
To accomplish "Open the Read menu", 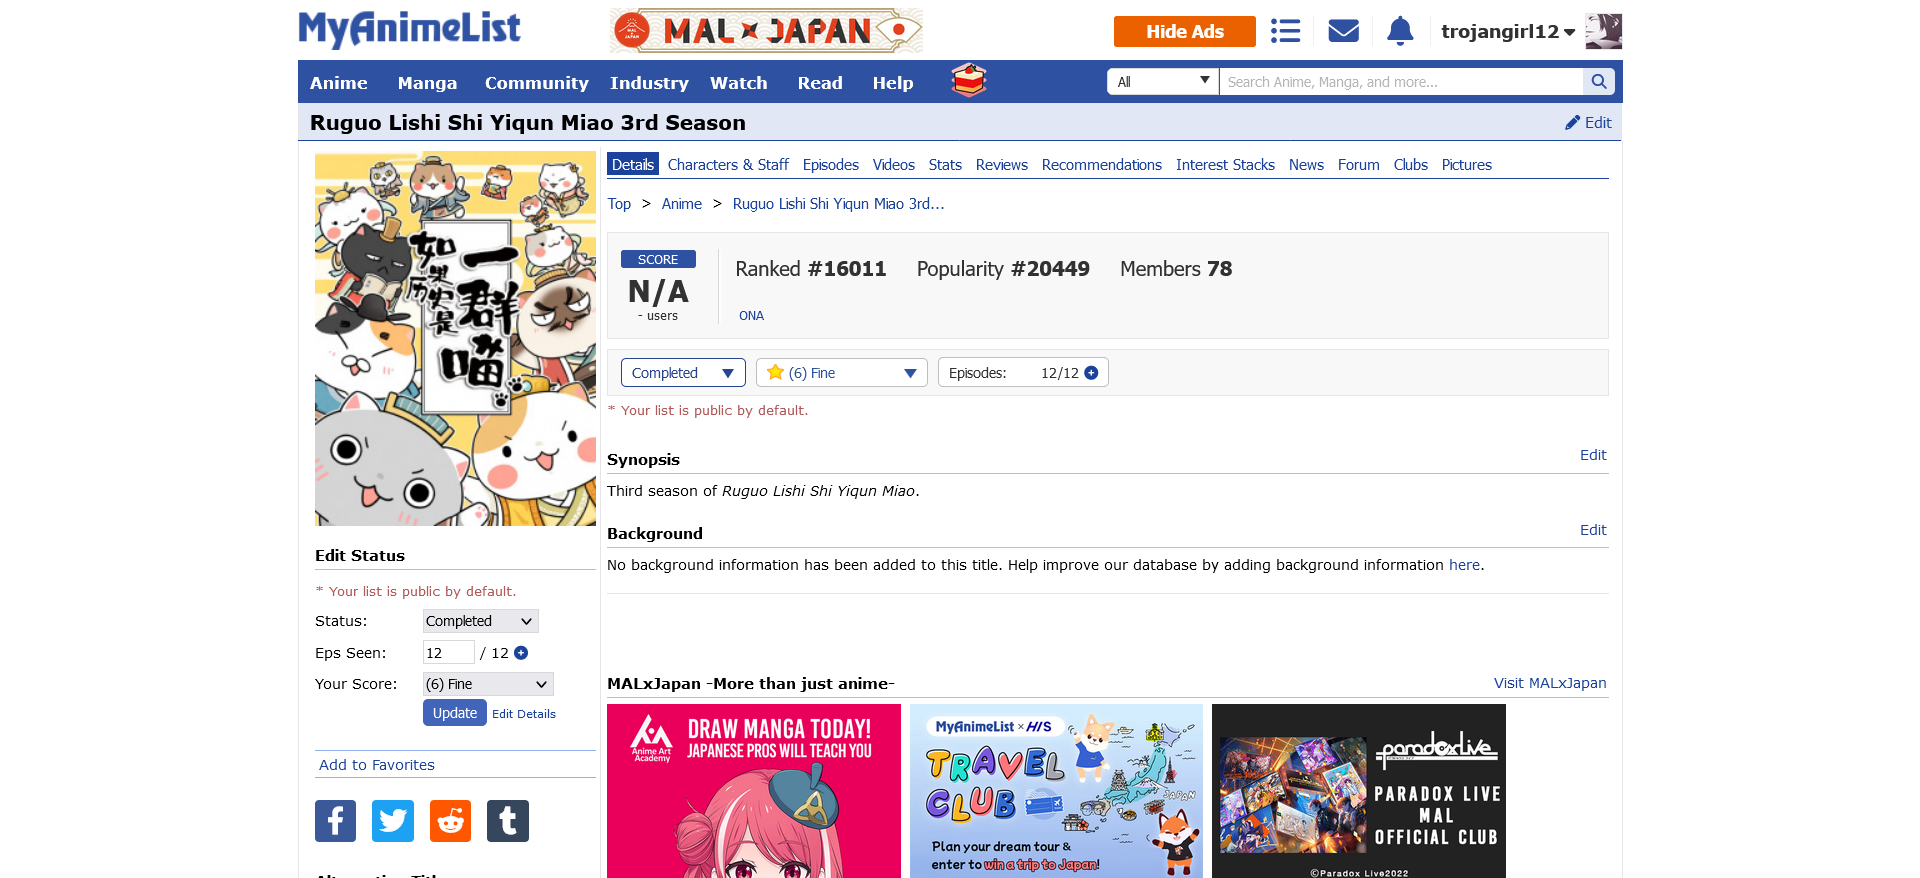I will (820, 83).
